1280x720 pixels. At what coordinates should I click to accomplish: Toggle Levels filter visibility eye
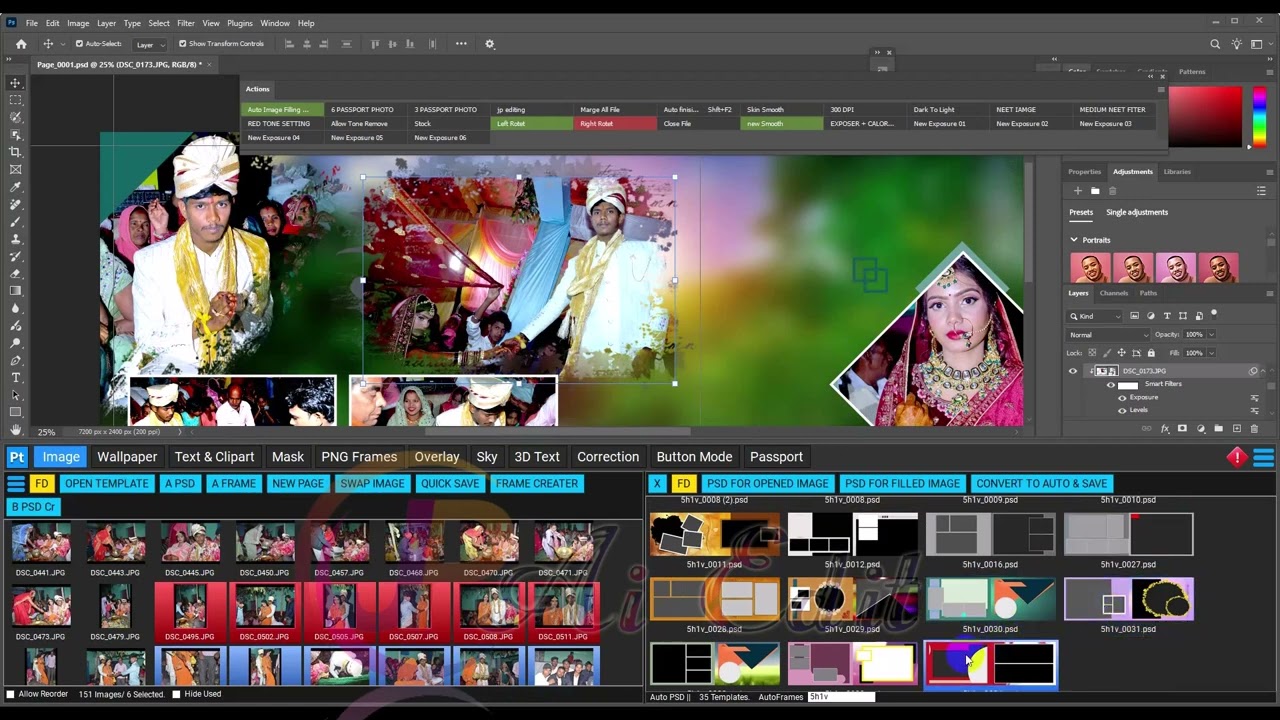[1122, 411]
